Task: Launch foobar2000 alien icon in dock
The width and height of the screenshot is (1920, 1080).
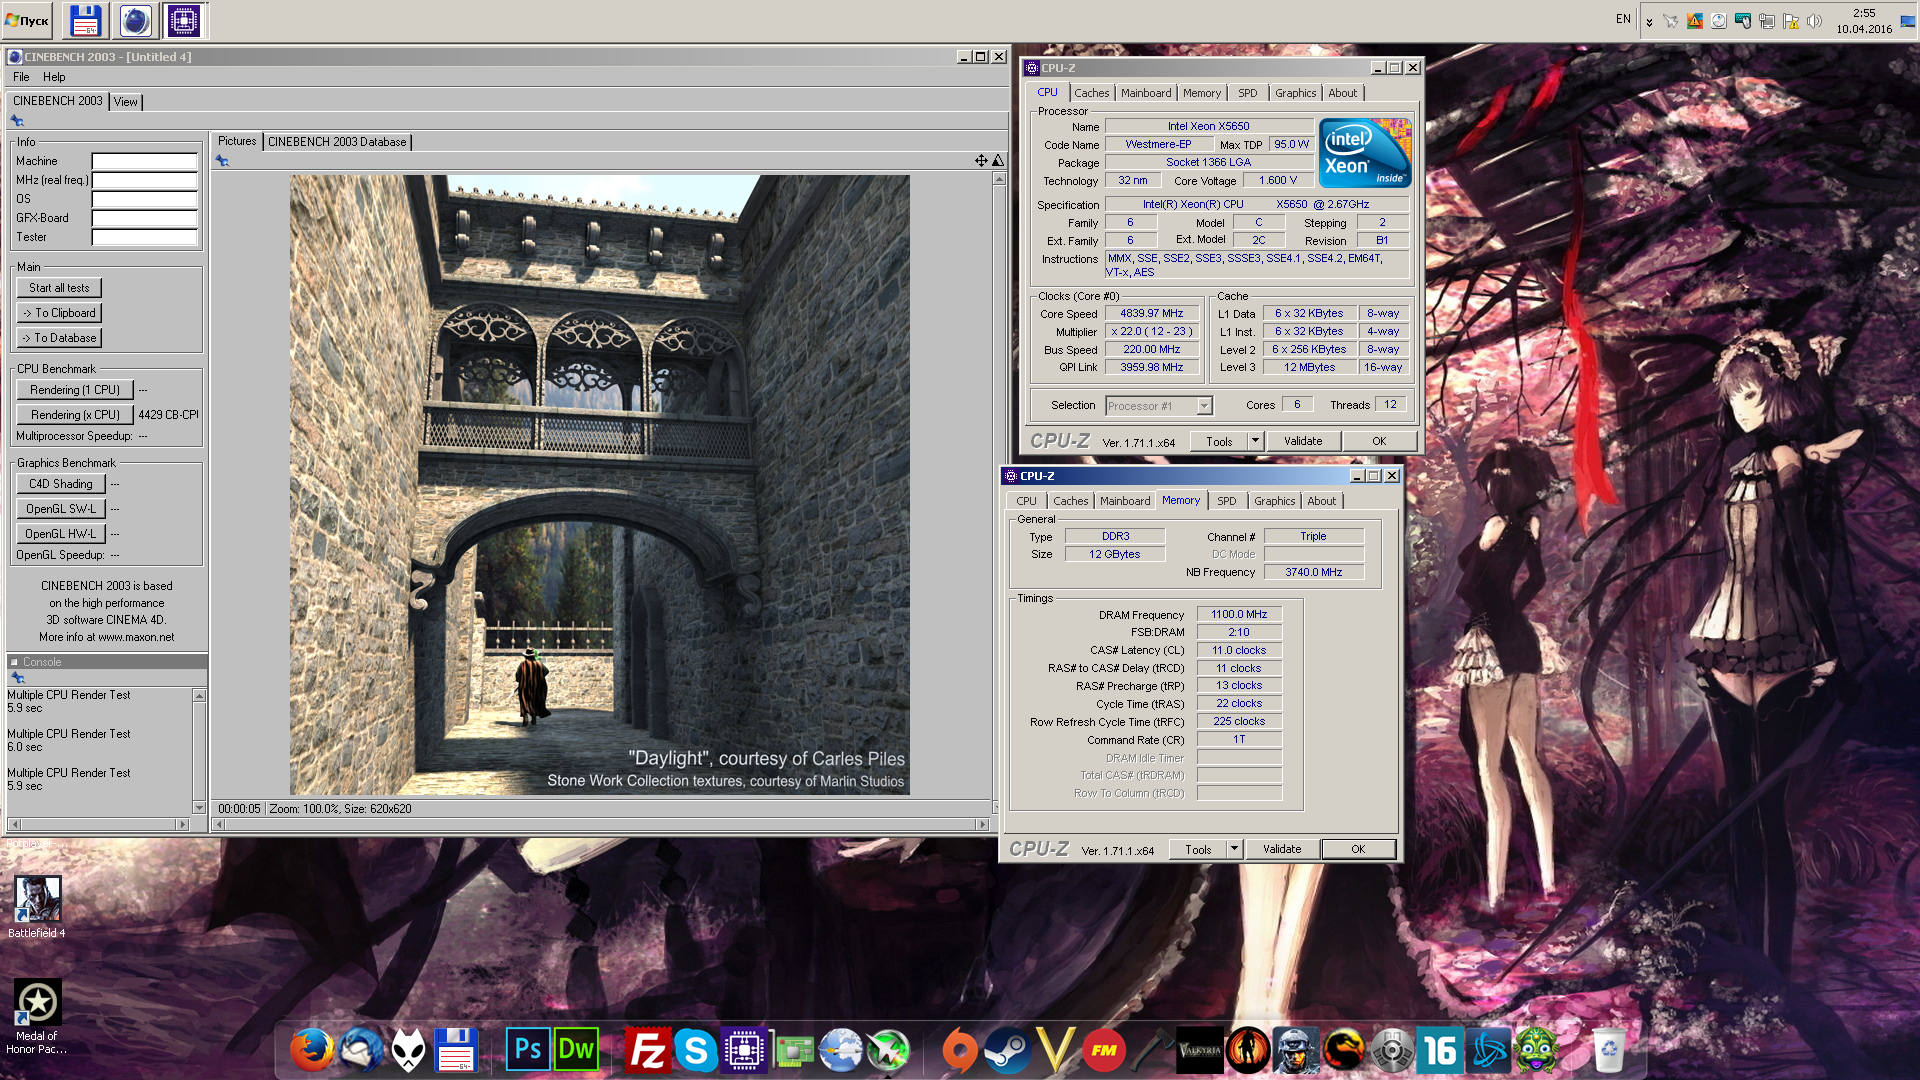Action: coord(408,1050)
